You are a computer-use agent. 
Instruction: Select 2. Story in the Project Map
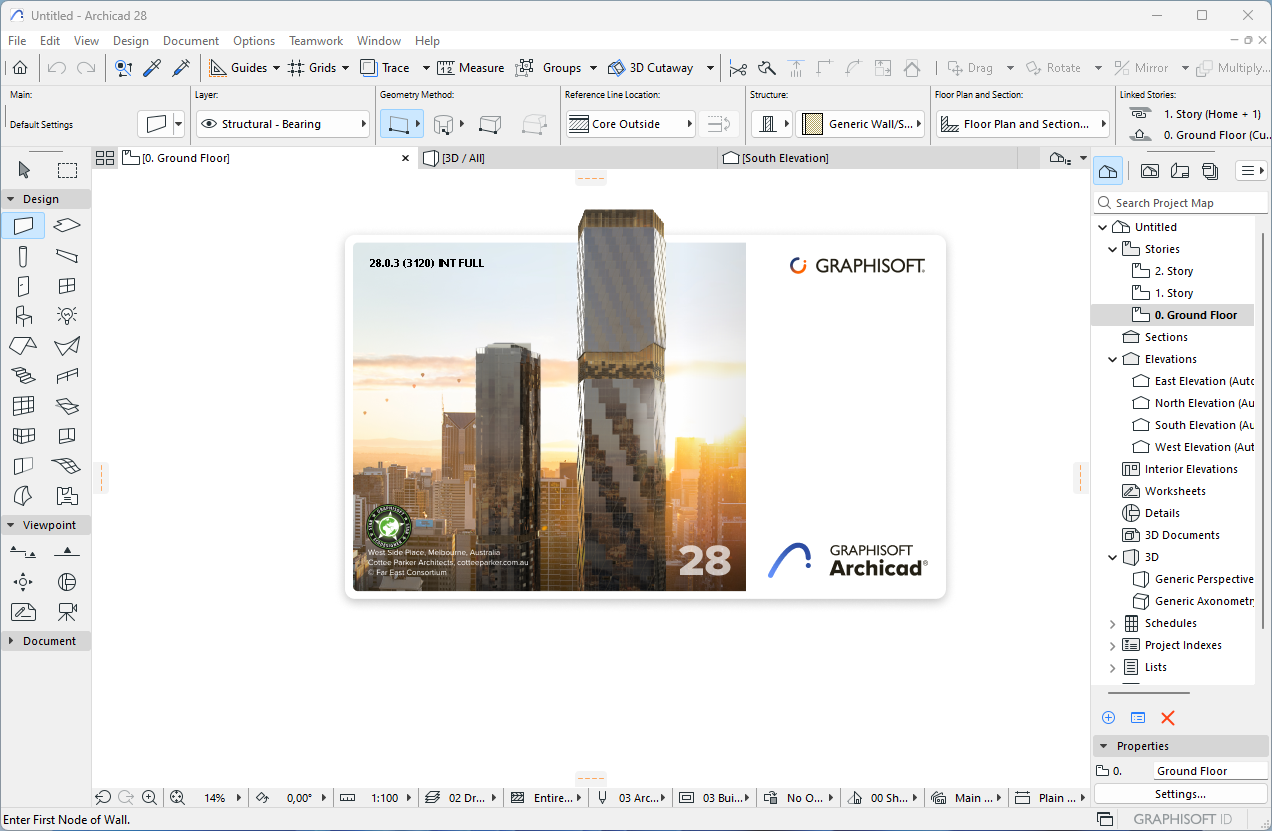pyautogui.click(x=1174, y=271)
